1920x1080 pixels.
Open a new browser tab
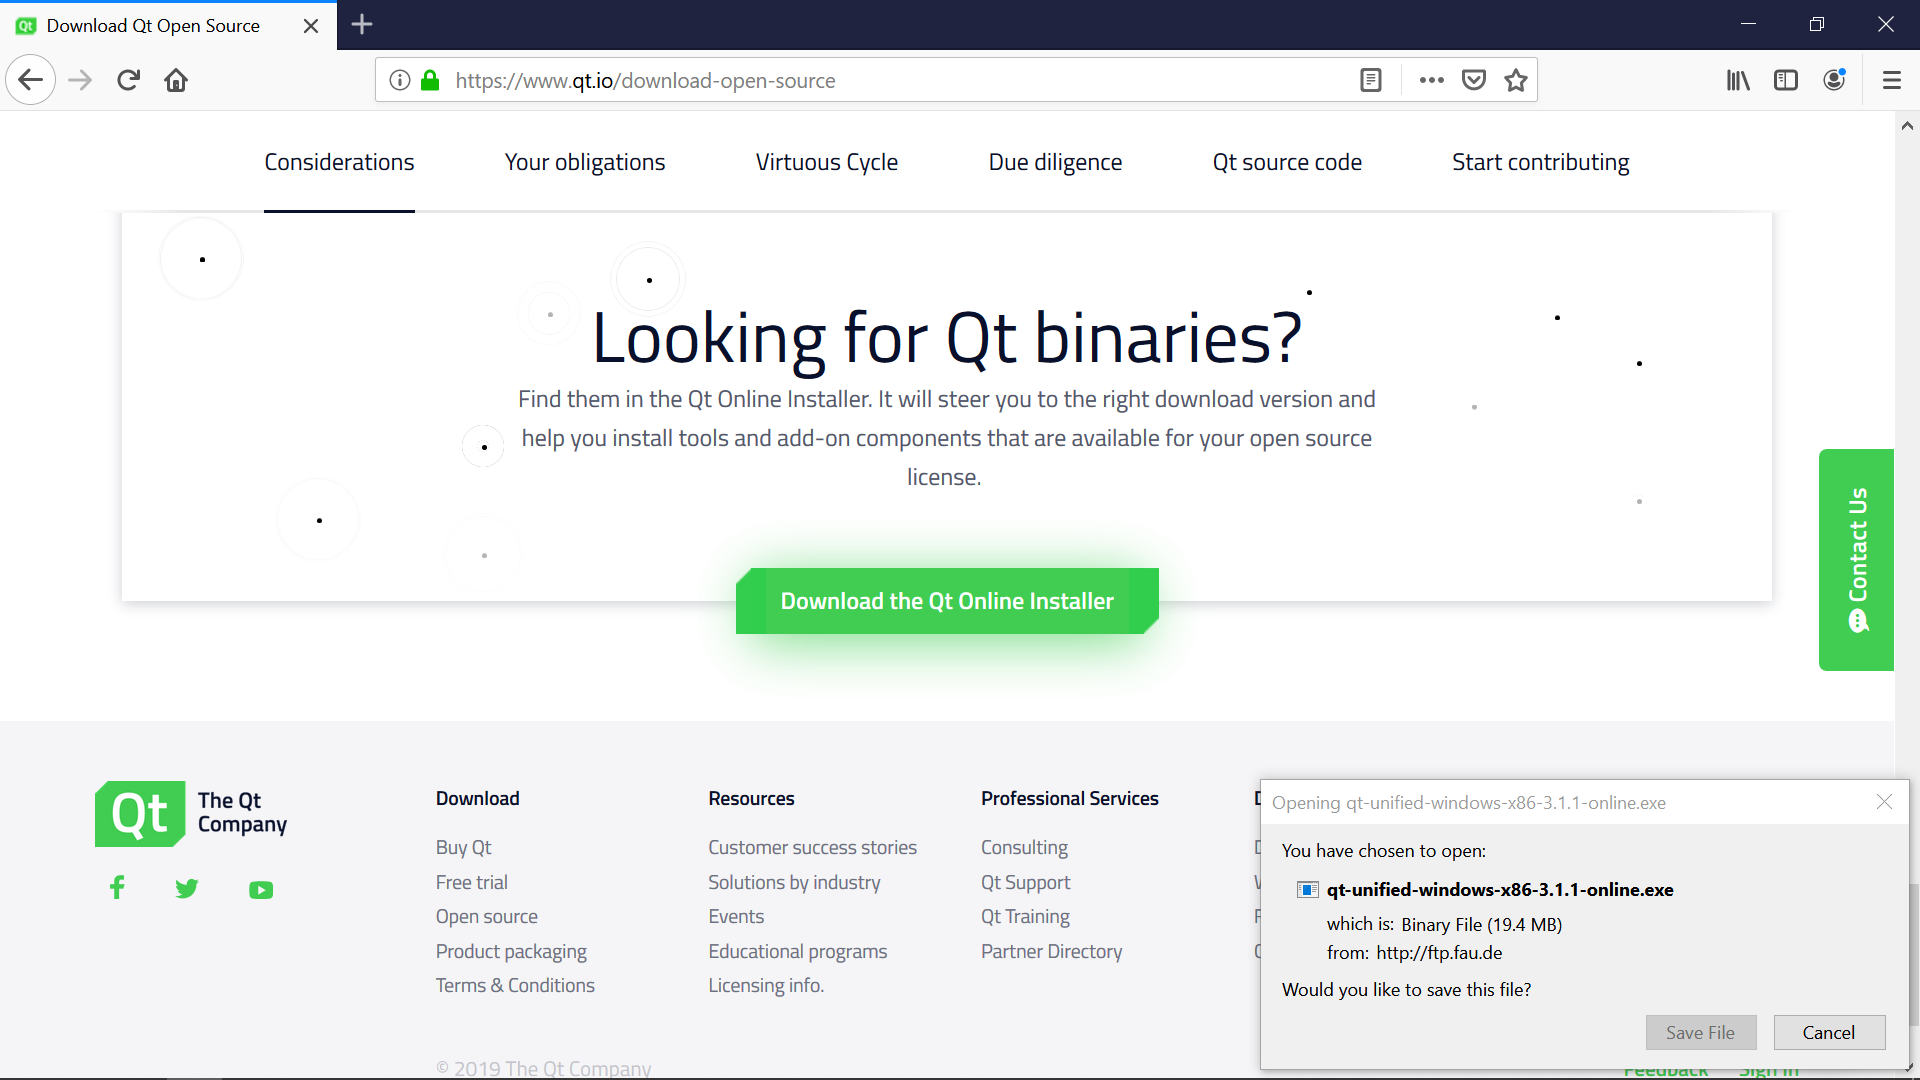(362, 25)
